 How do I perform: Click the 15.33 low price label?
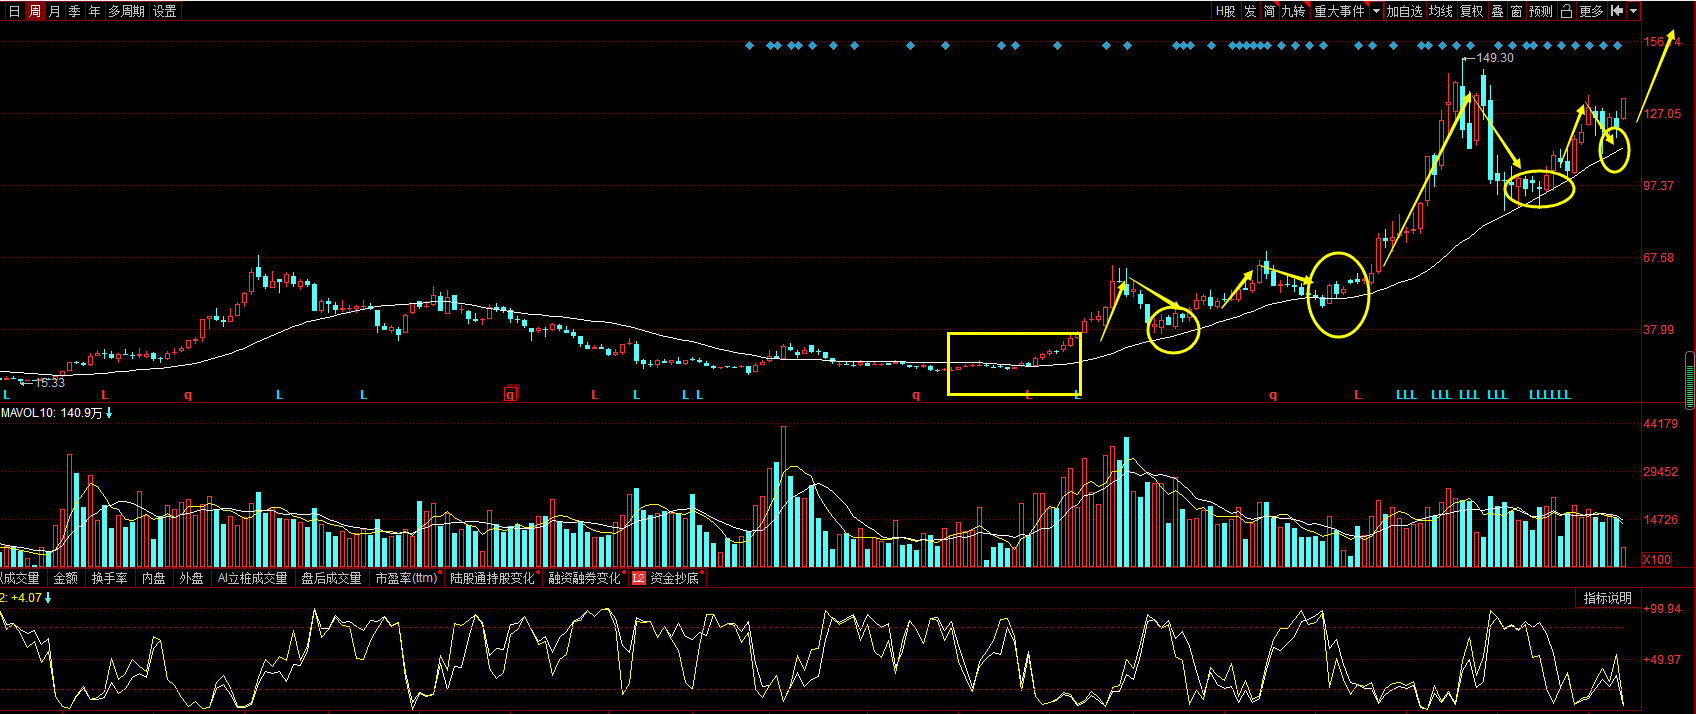click(x=49, y=383)
